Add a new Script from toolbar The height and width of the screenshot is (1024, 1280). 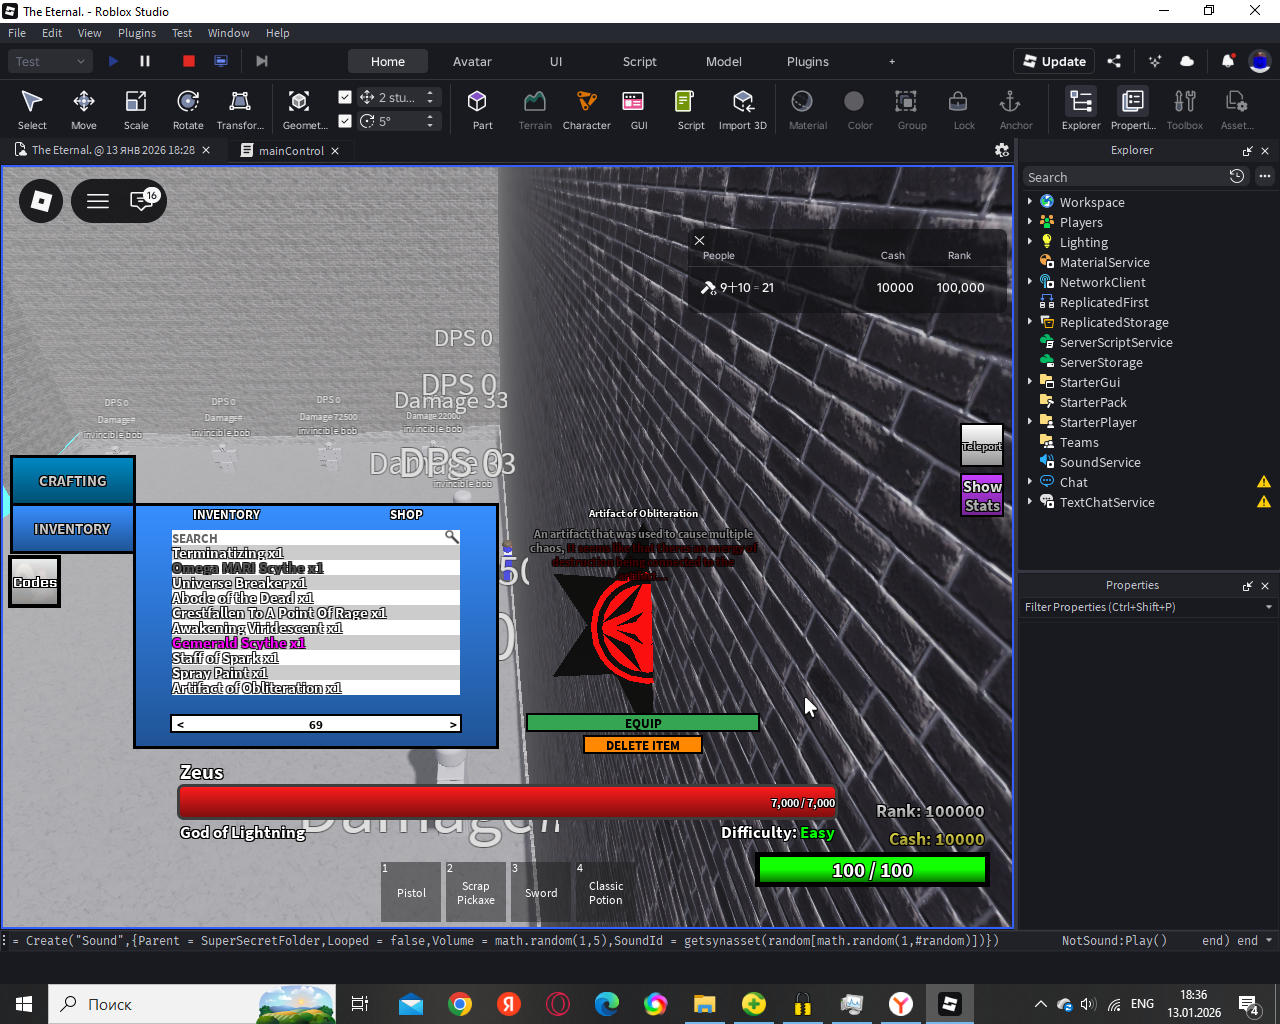pyautogui.click(x=691, y=109)
